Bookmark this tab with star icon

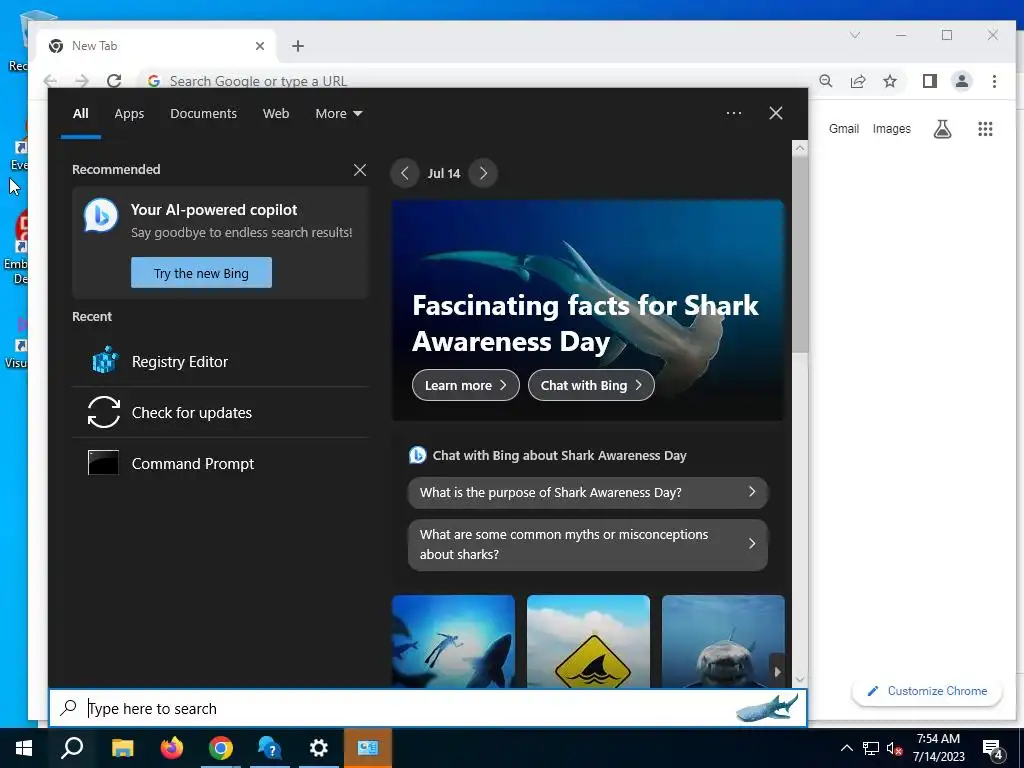(x=890, y=81)
